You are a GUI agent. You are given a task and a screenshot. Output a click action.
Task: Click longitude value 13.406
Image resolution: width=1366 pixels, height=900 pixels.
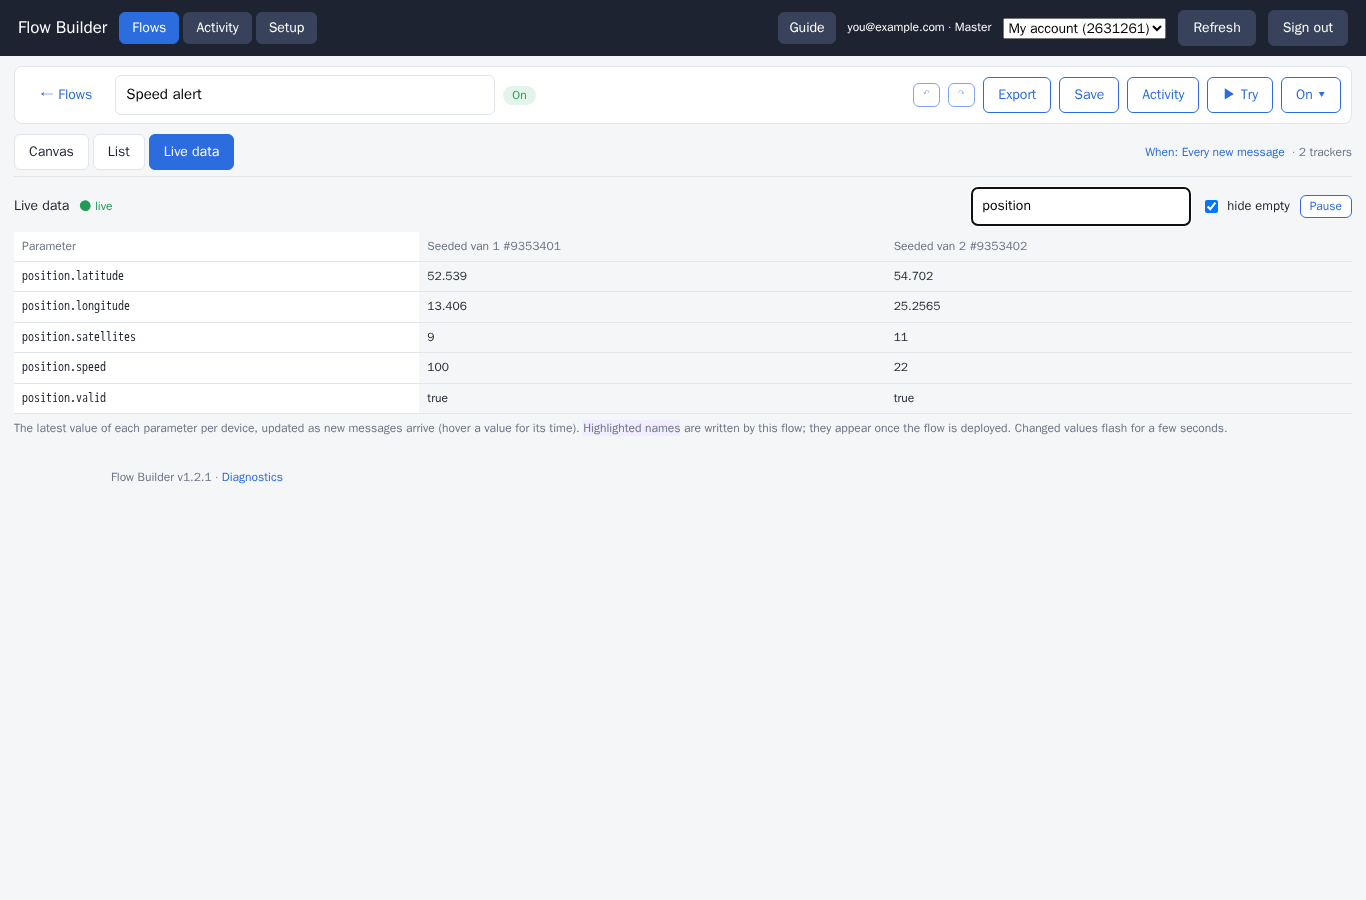(447, 306)
